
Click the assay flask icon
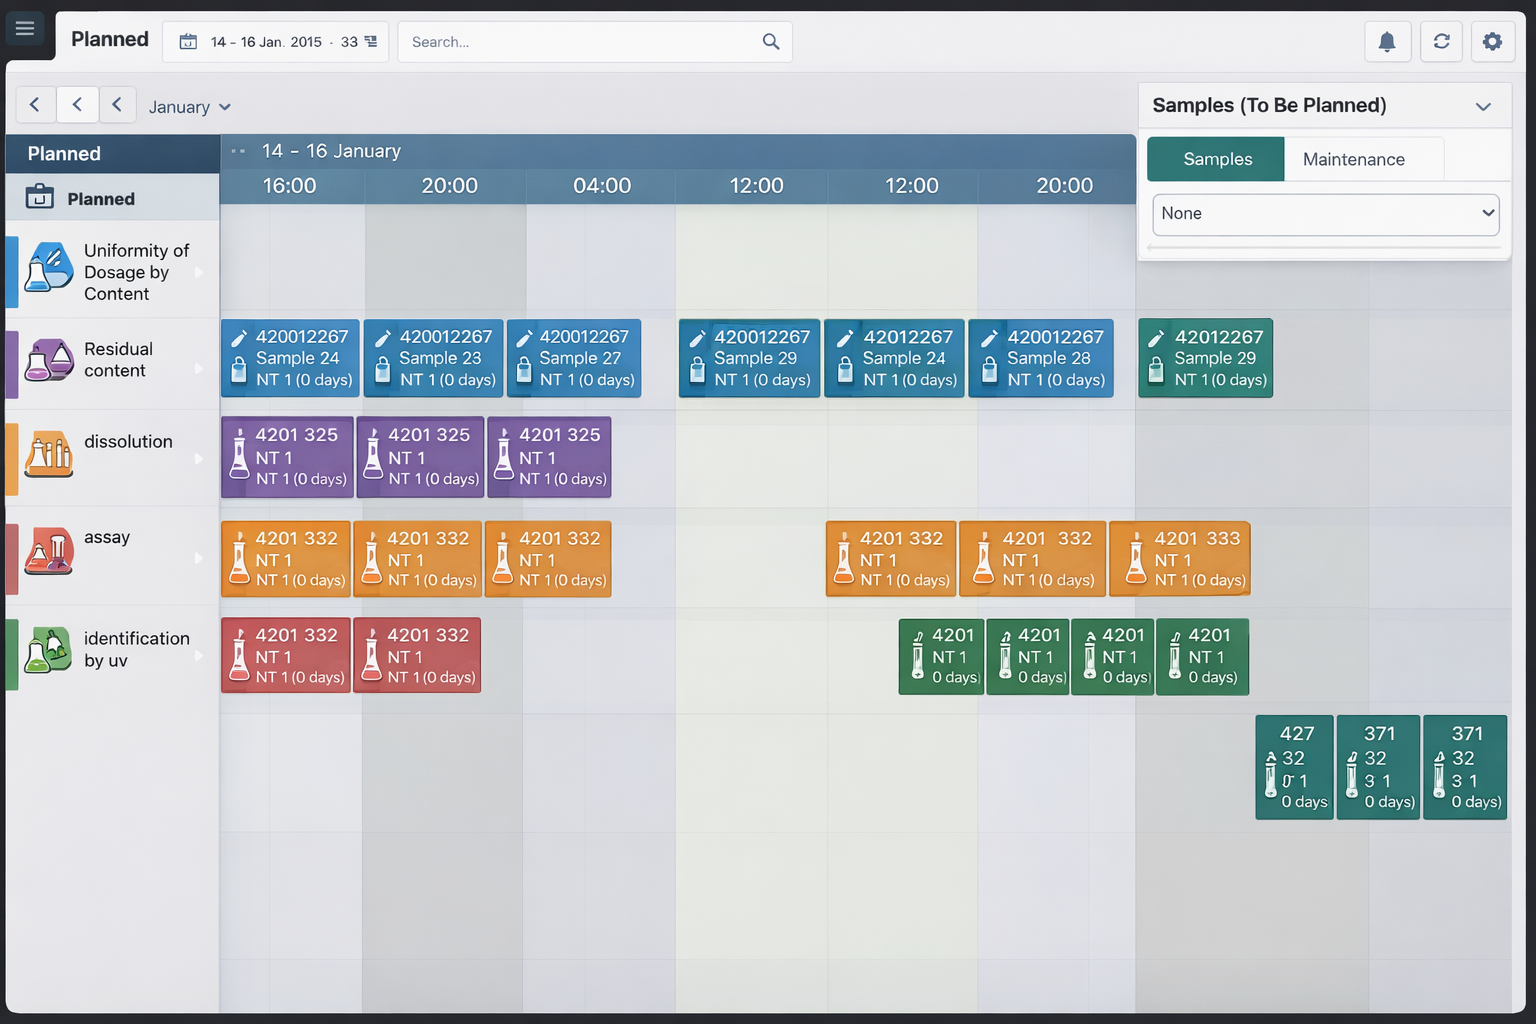(x=48, y=551)
